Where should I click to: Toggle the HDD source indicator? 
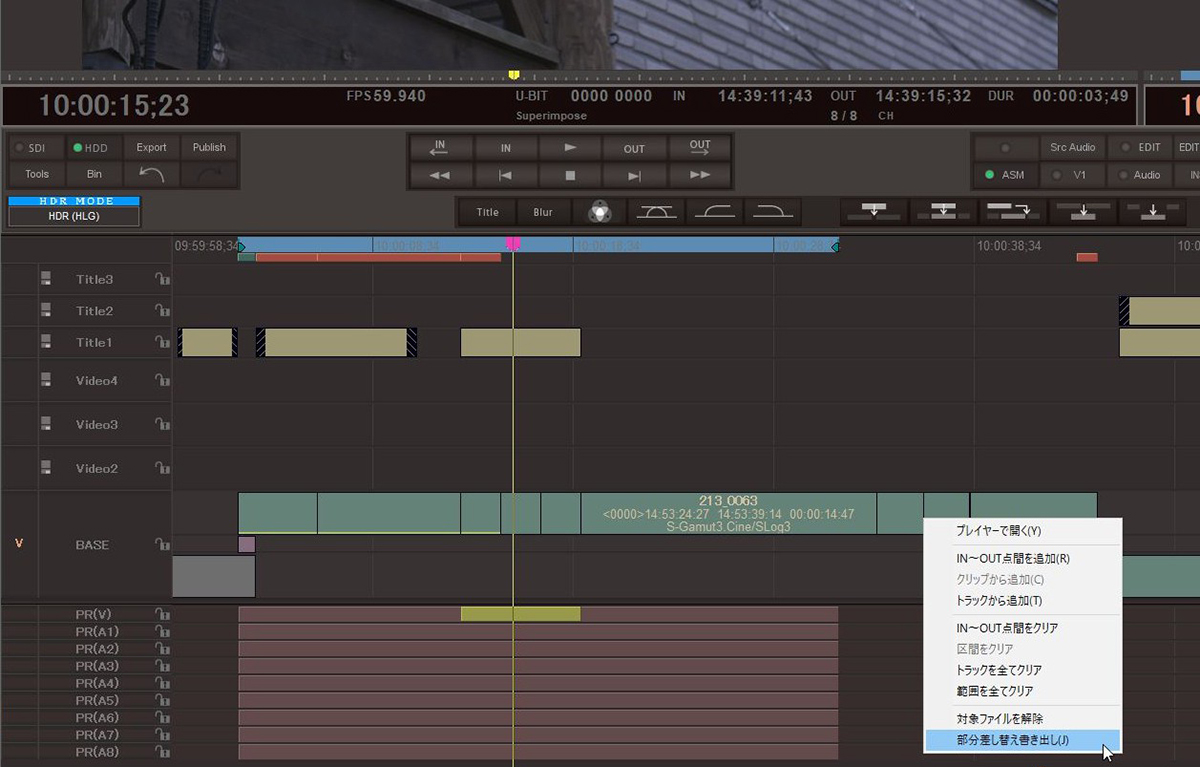pyautogui.click(x=91, y=148)
